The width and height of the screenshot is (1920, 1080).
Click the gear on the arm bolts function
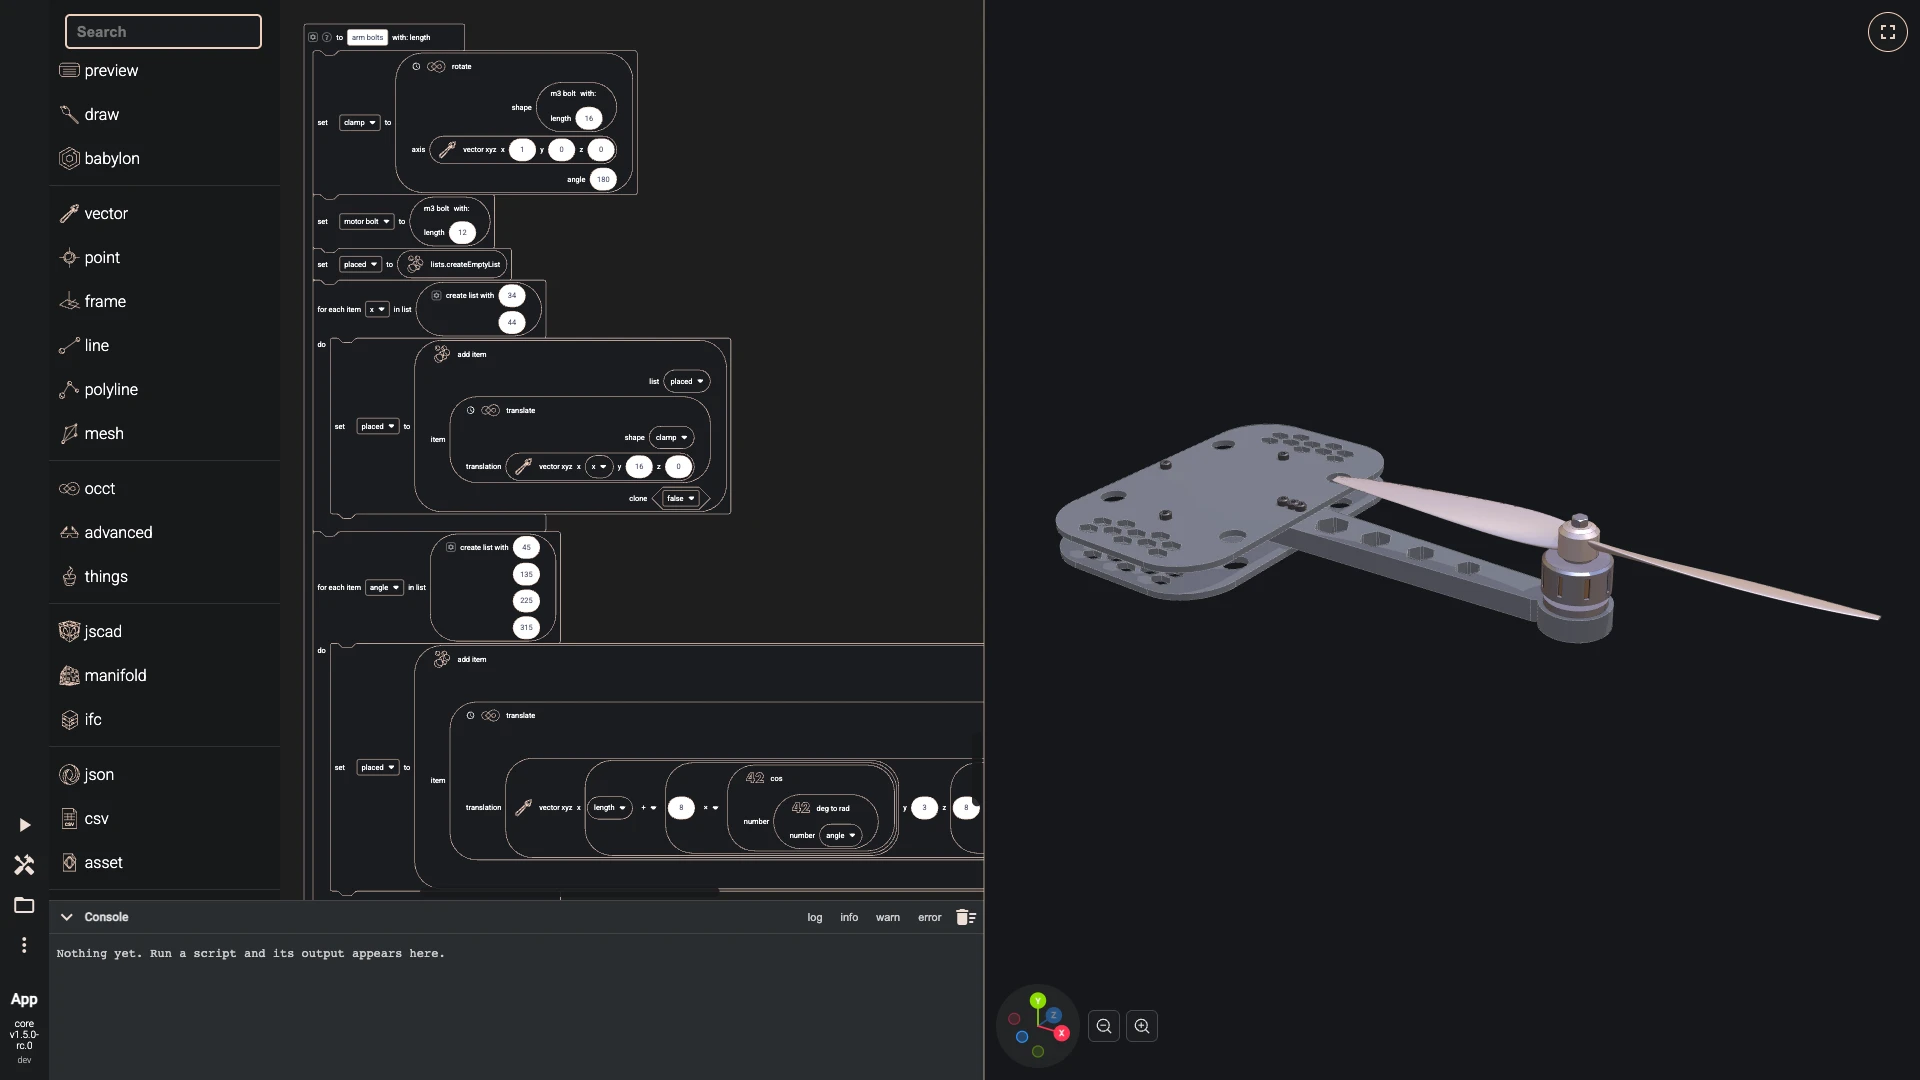pyautogui.click(x=313, y=38)
